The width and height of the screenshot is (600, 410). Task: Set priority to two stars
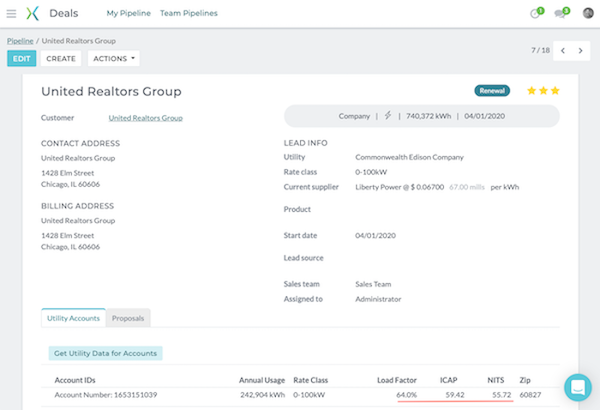pos(543,91)
